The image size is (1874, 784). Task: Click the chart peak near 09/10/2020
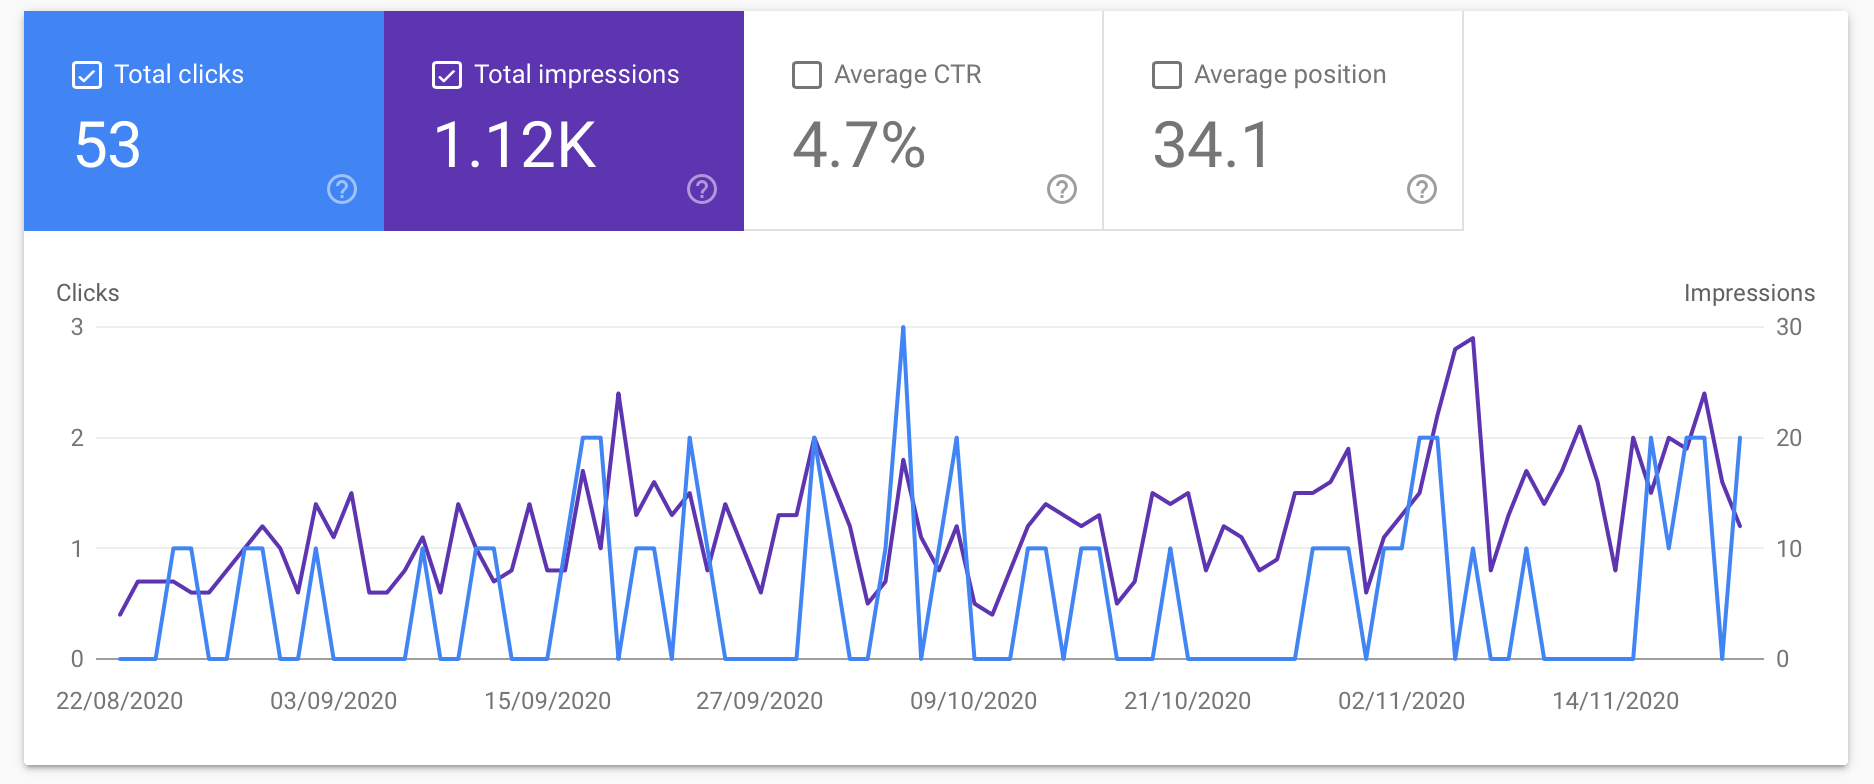point(903,327)
